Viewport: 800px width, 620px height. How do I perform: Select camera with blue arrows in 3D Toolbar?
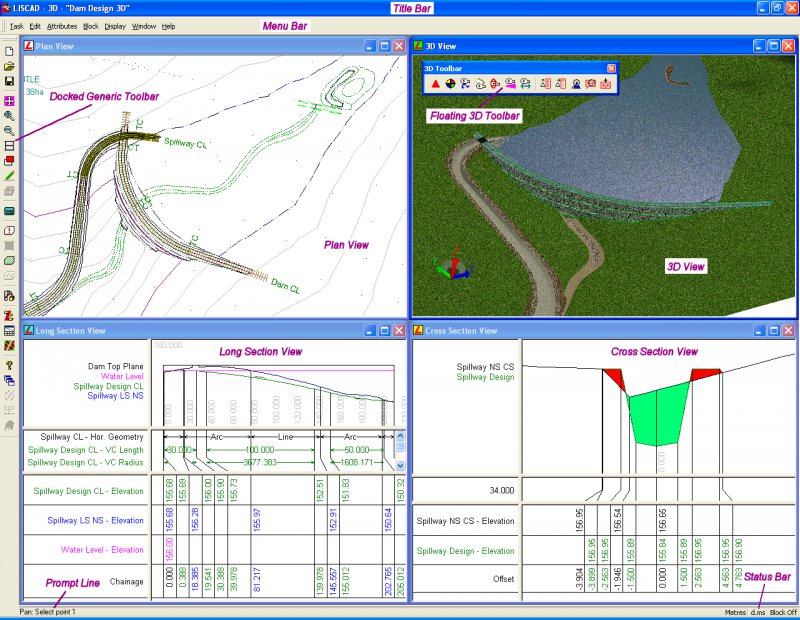[x=465, y=84]
